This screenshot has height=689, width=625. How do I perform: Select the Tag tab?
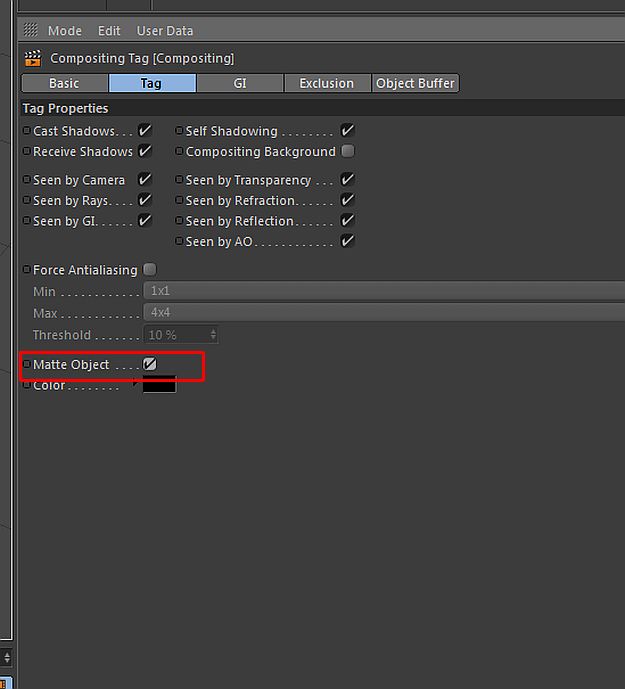tap(152, 83)
